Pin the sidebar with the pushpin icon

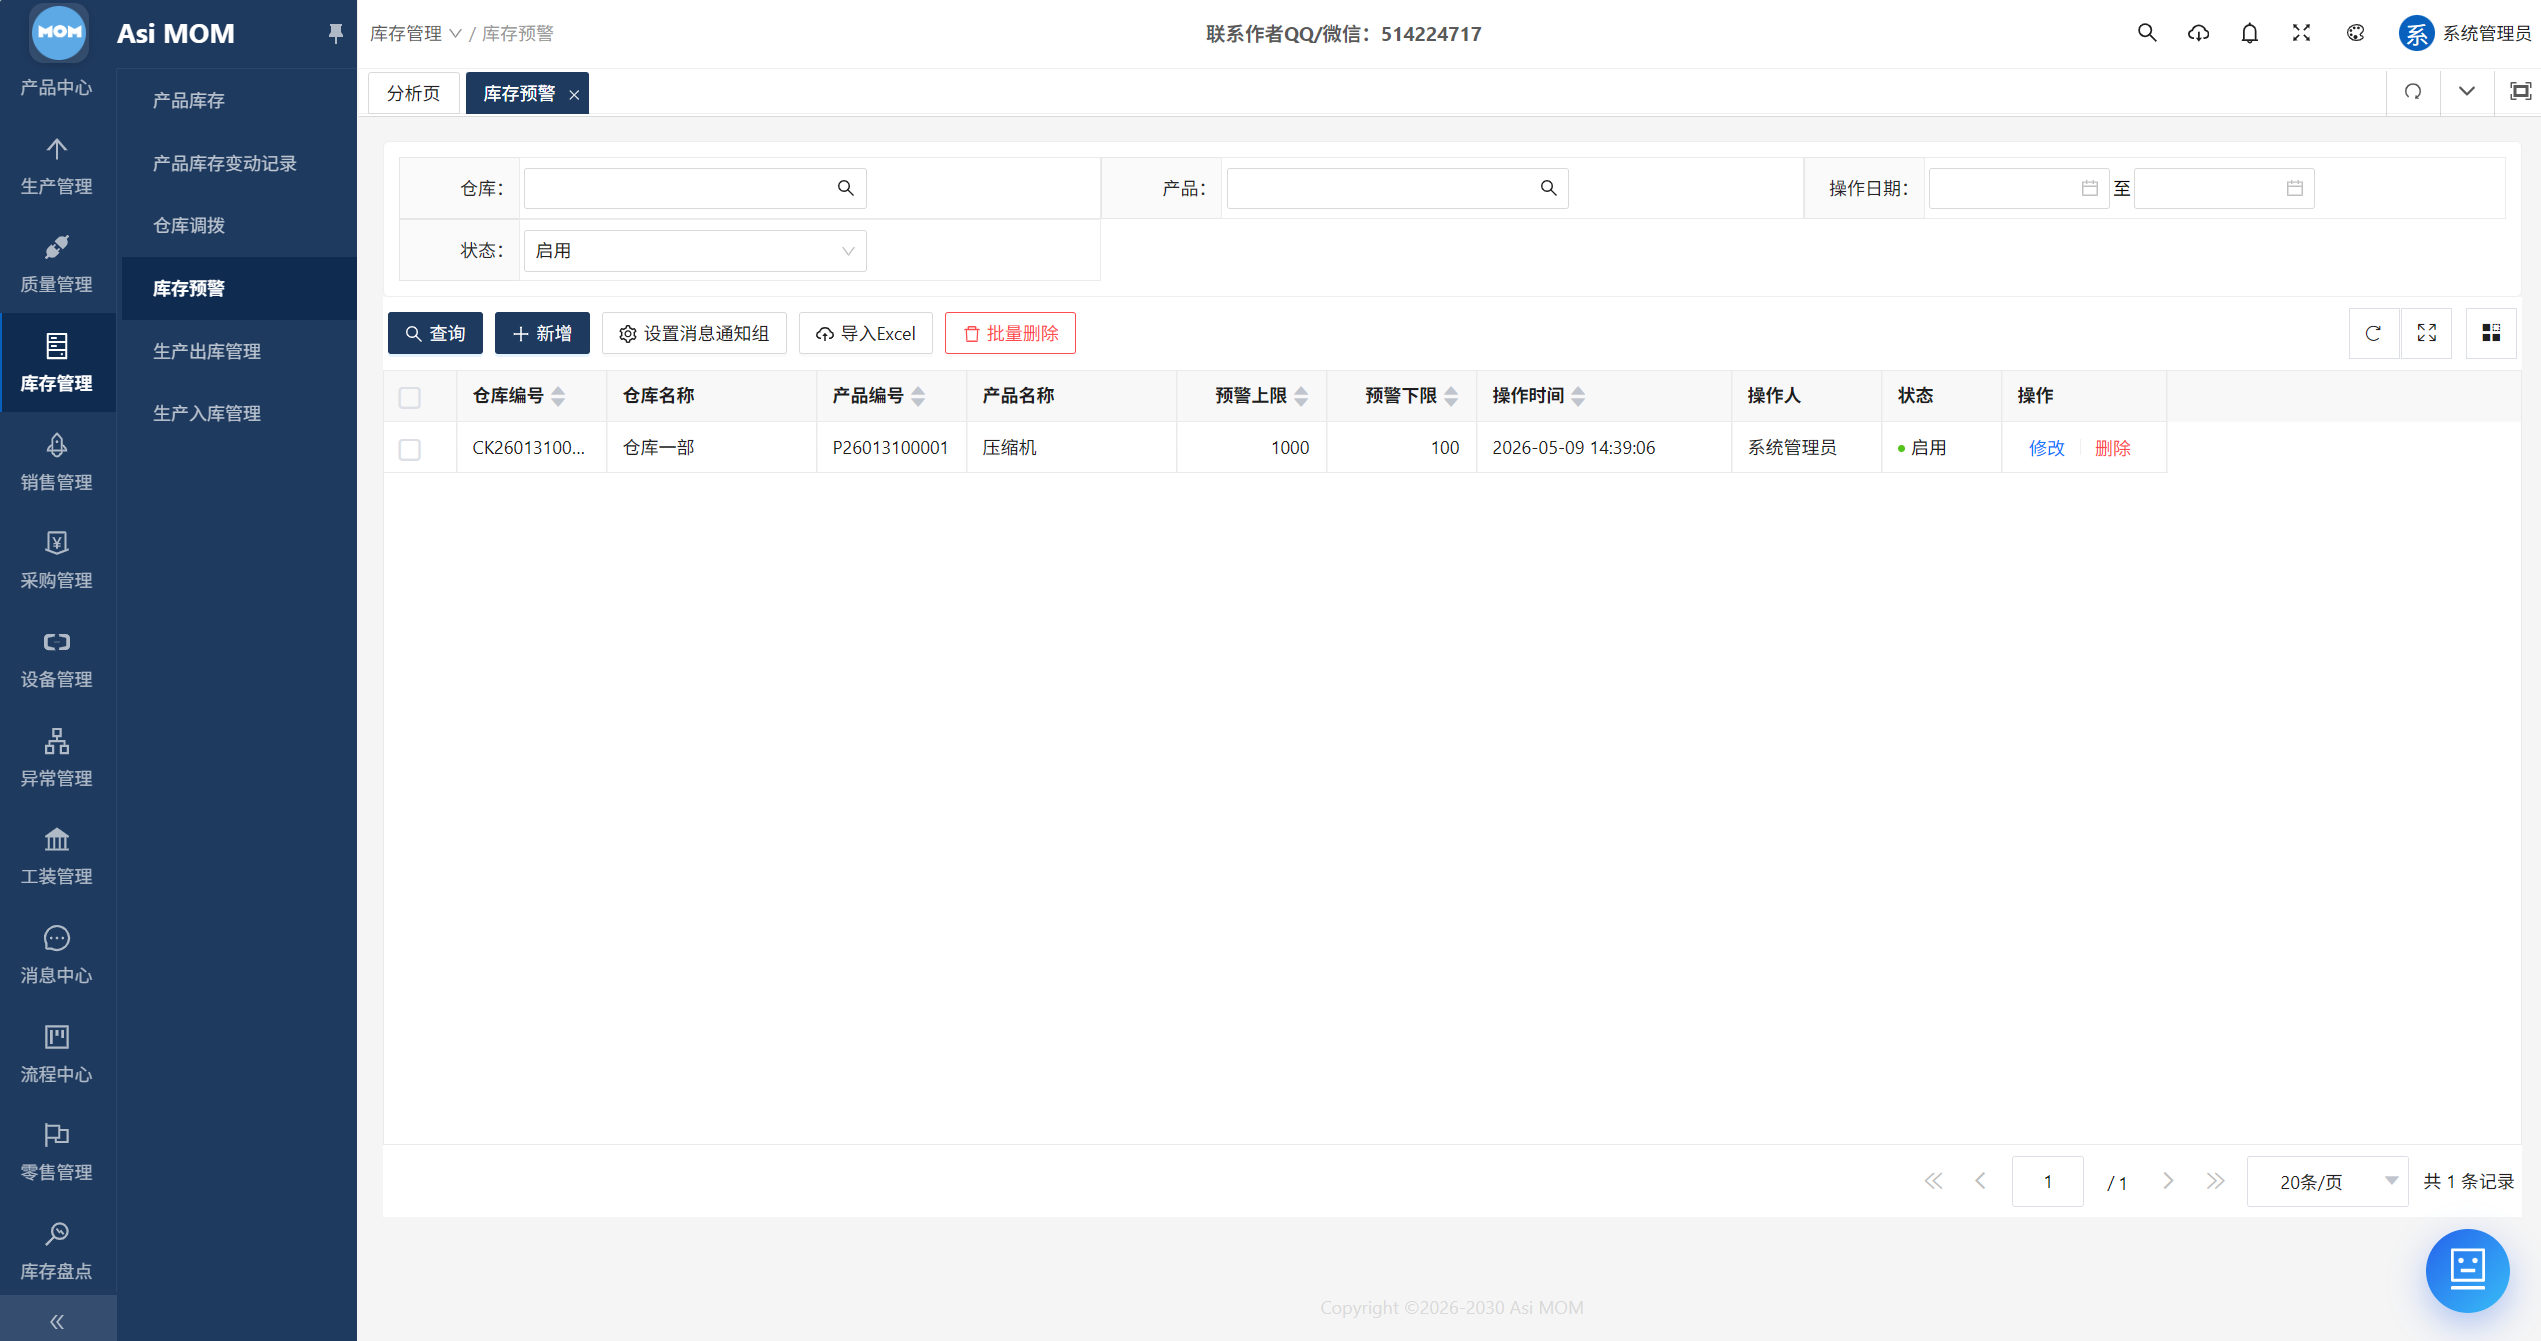(335, 34)
